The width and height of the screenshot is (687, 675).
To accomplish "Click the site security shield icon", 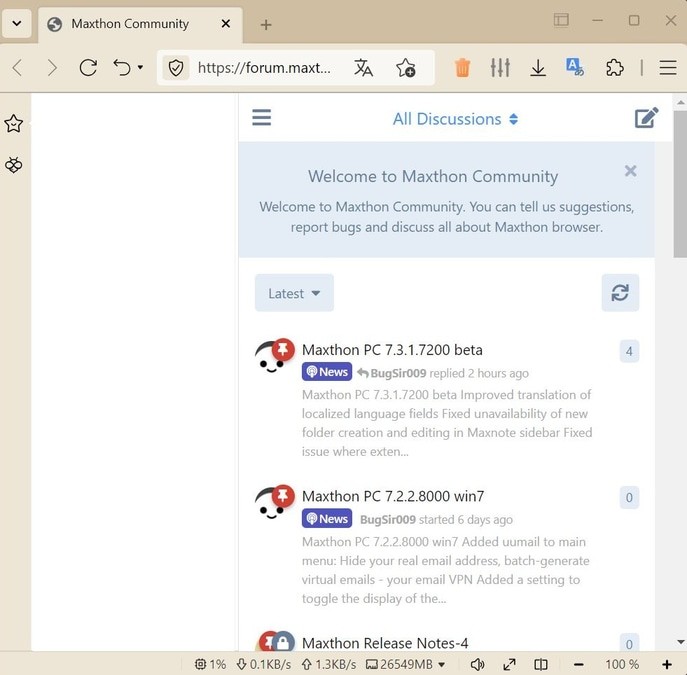I will coord(176,68).
